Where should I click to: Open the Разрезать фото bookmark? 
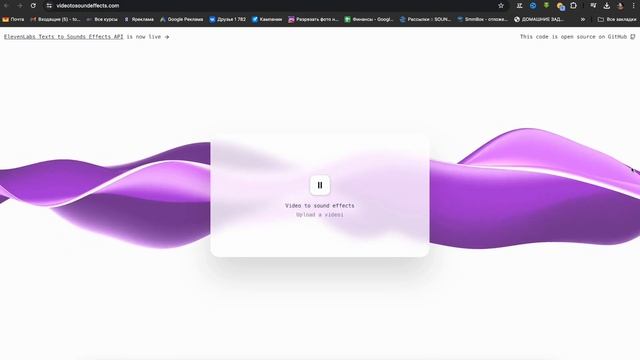tap(313, 19)
